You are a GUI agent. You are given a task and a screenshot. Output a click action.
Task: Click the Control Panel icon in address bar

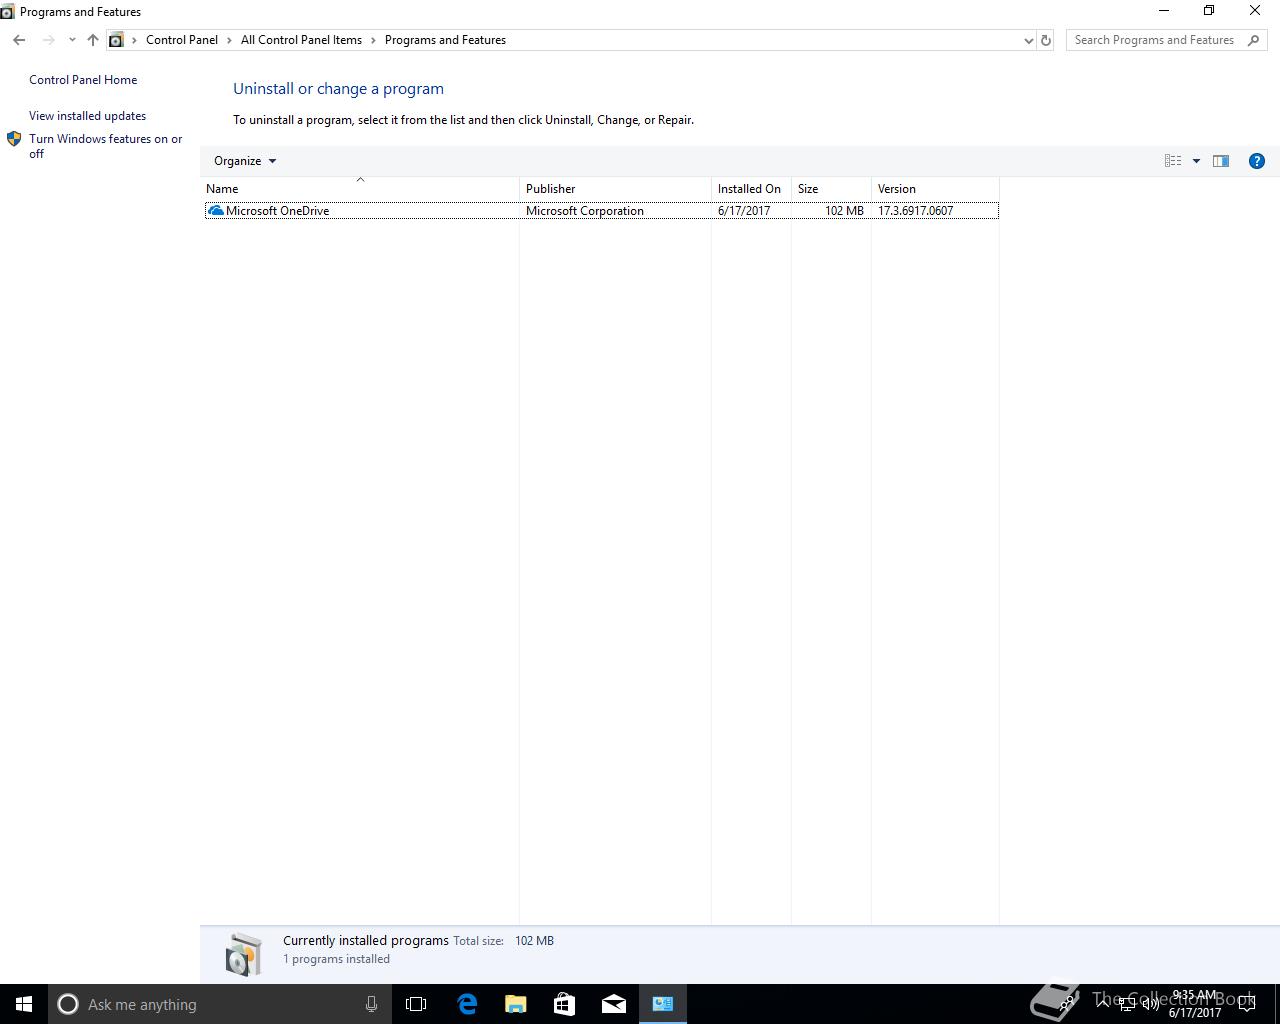pos(116,40)
